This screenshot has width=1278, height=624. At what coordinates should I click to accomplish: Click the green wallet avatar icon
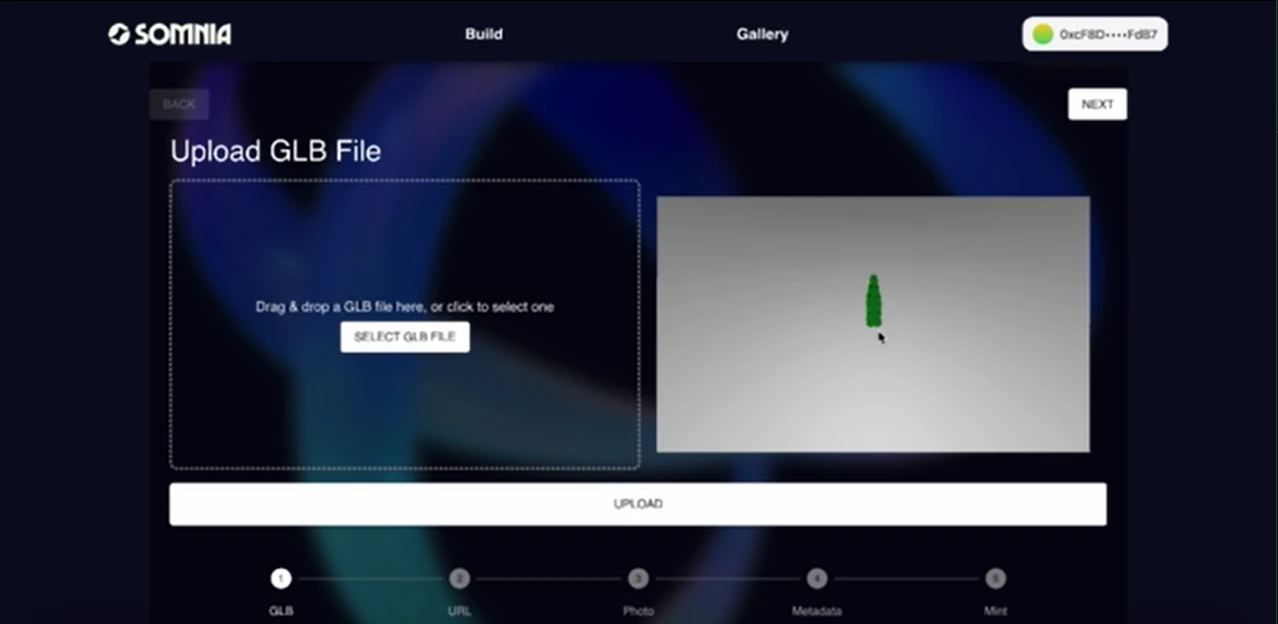1043,34
